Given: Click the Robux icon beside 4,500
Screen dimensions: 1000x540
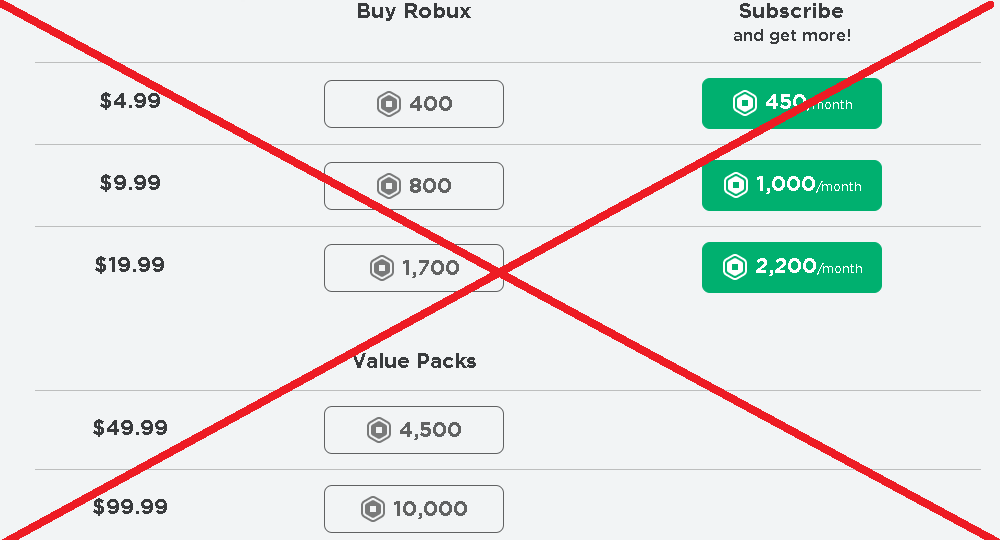Looking at the screenshot, I should click(379, 430).
